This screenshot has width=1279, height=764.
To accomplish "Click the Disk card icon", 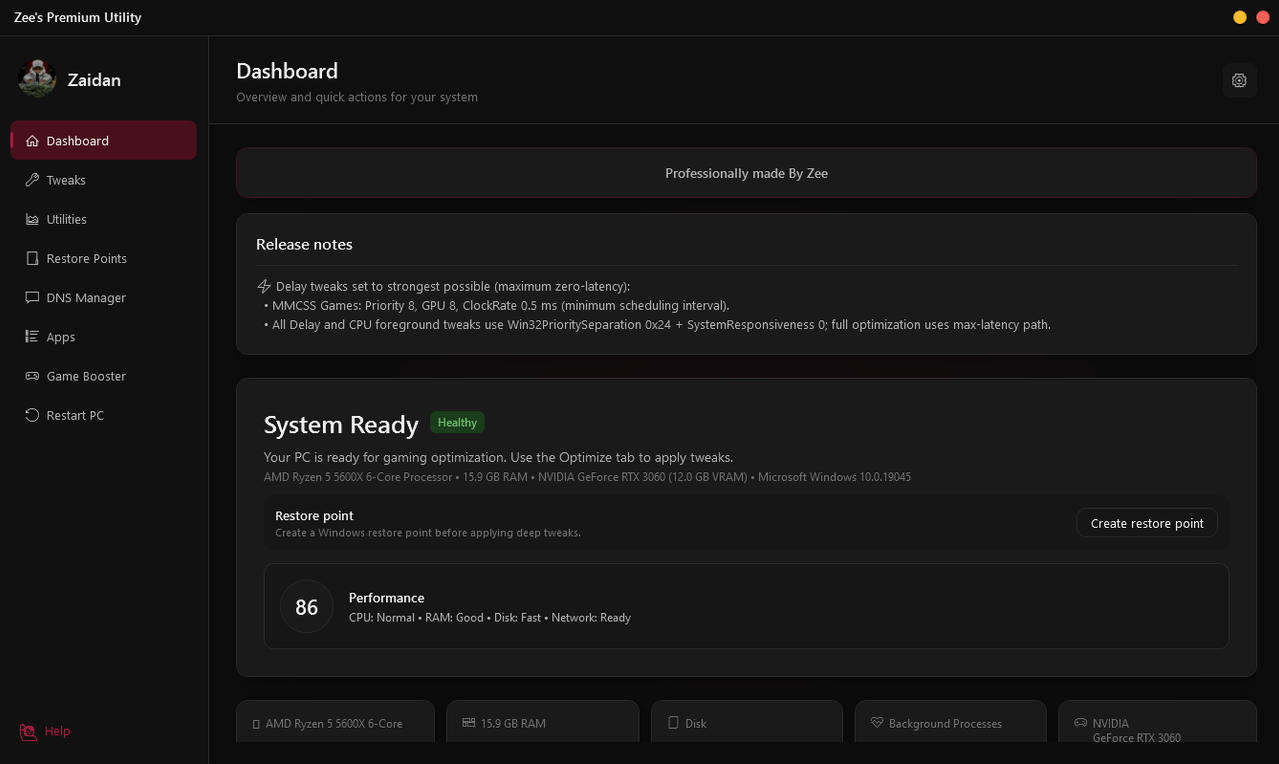I will [673, 723].
